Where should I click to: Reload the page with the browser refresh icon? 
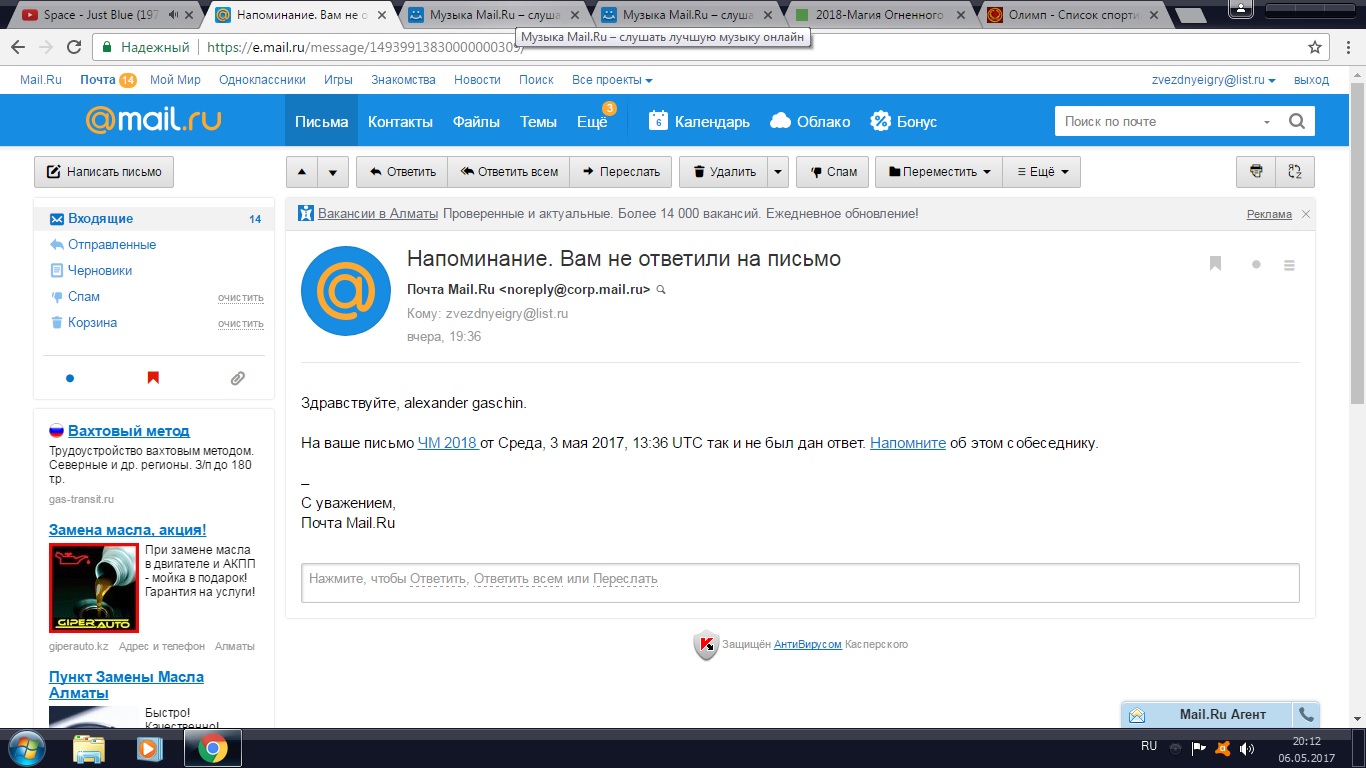(74, 47)
